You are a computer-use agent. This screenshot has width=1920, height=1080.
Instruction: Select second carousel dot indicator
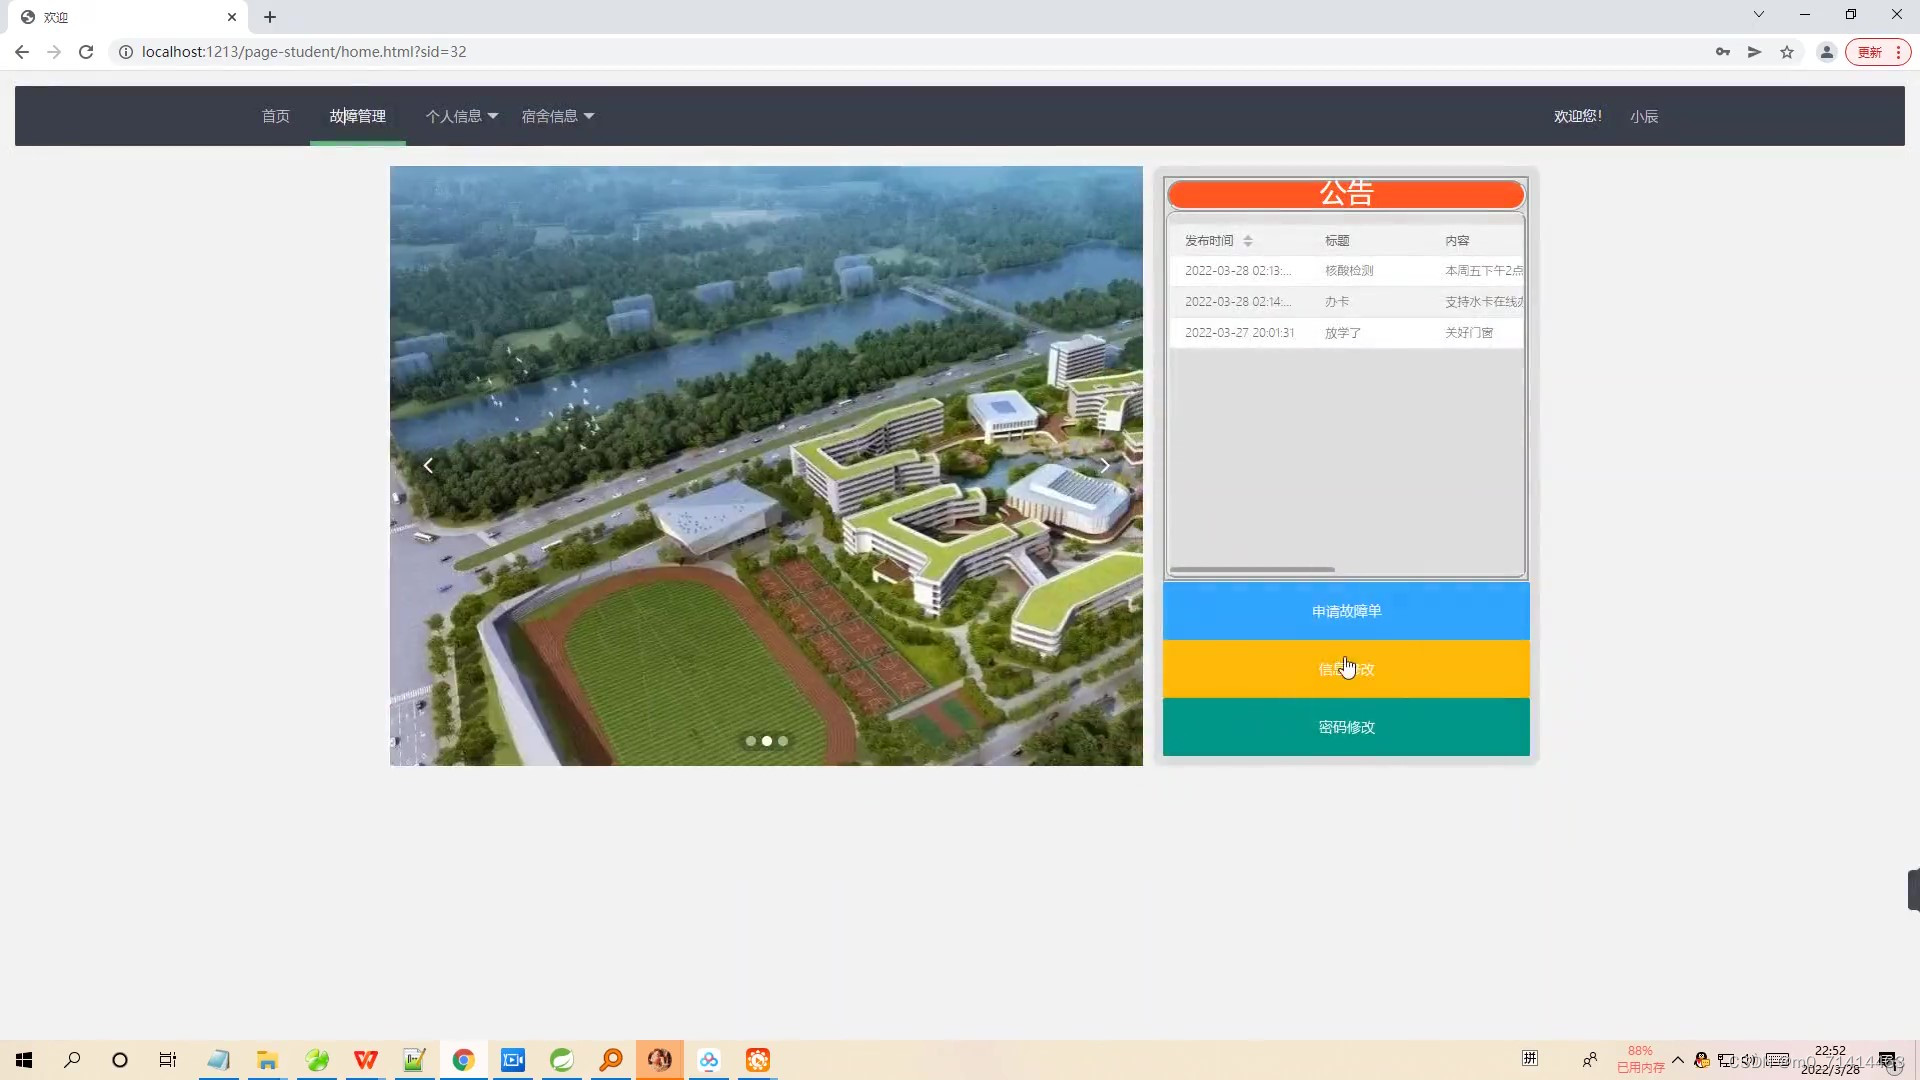[765, 738]
